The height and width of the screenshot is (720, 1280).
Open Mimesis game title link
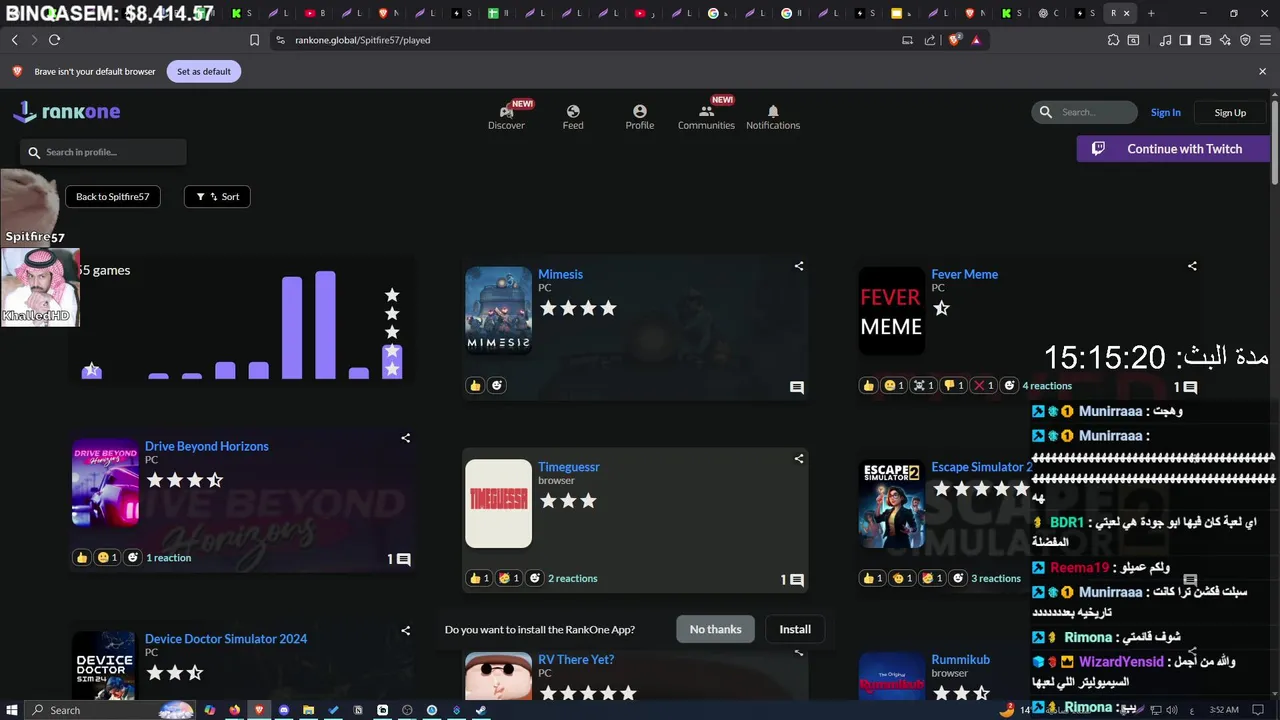[560, 274]
